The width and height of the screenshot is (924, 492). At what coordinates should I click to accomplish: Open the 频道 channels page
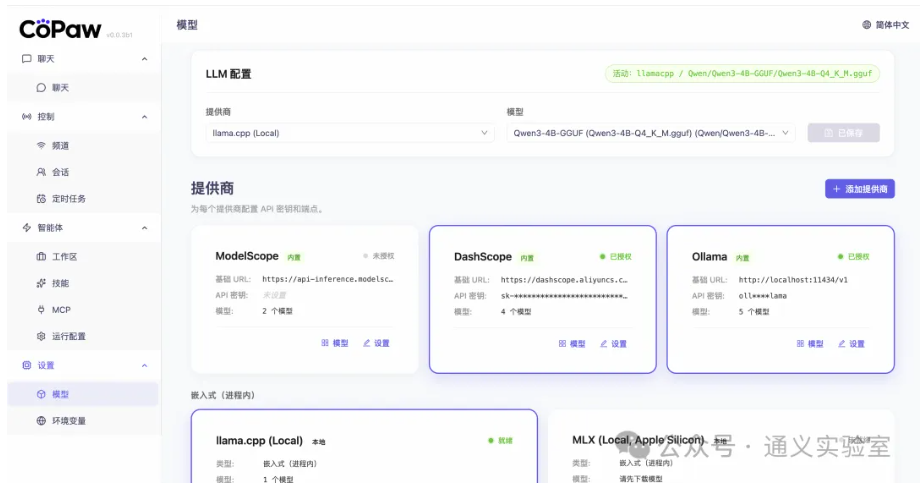(83, 146)
